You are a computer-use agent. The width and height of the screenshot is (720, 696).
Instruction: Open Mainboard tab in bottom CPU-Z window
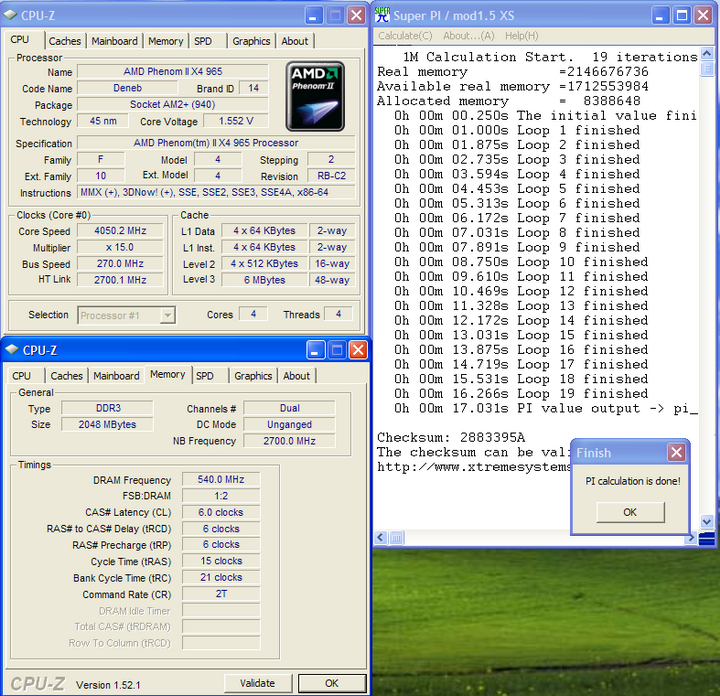[116, 376]
